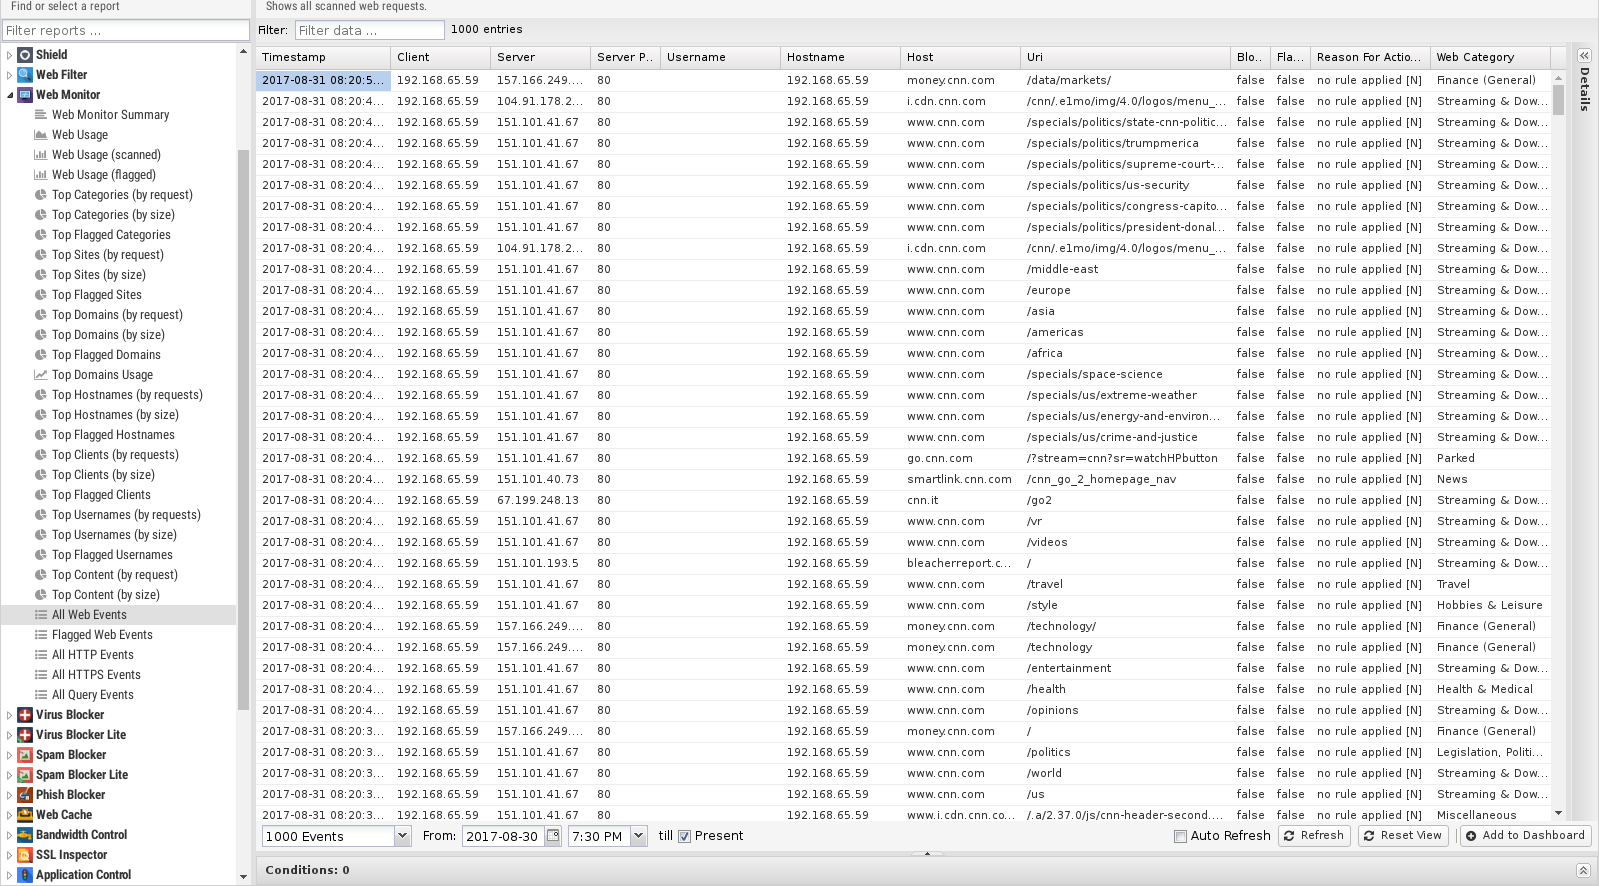The width and height of the screenshot is (1599, 886).
Task: Click the Refresh button
Action: click(1314, 836)
